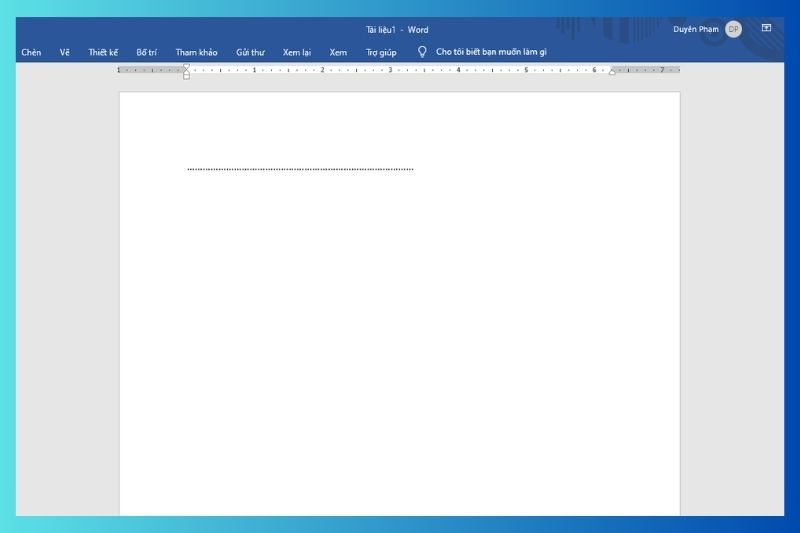800x533 pixels.
Task: Select the Gửi thư tab
Action: point(250,52)
